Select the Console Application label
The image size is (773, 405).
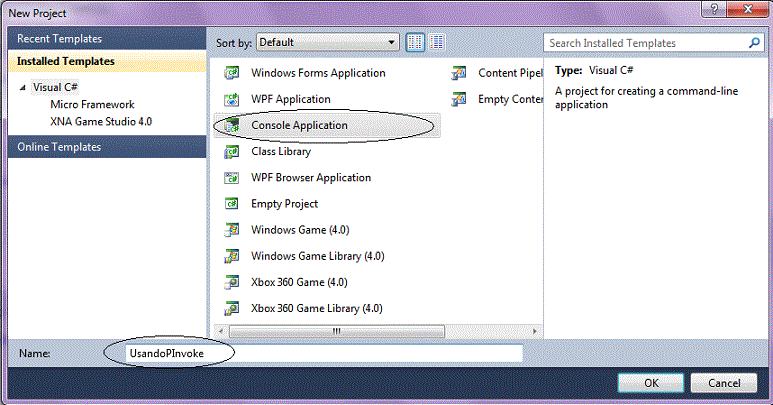299,125
